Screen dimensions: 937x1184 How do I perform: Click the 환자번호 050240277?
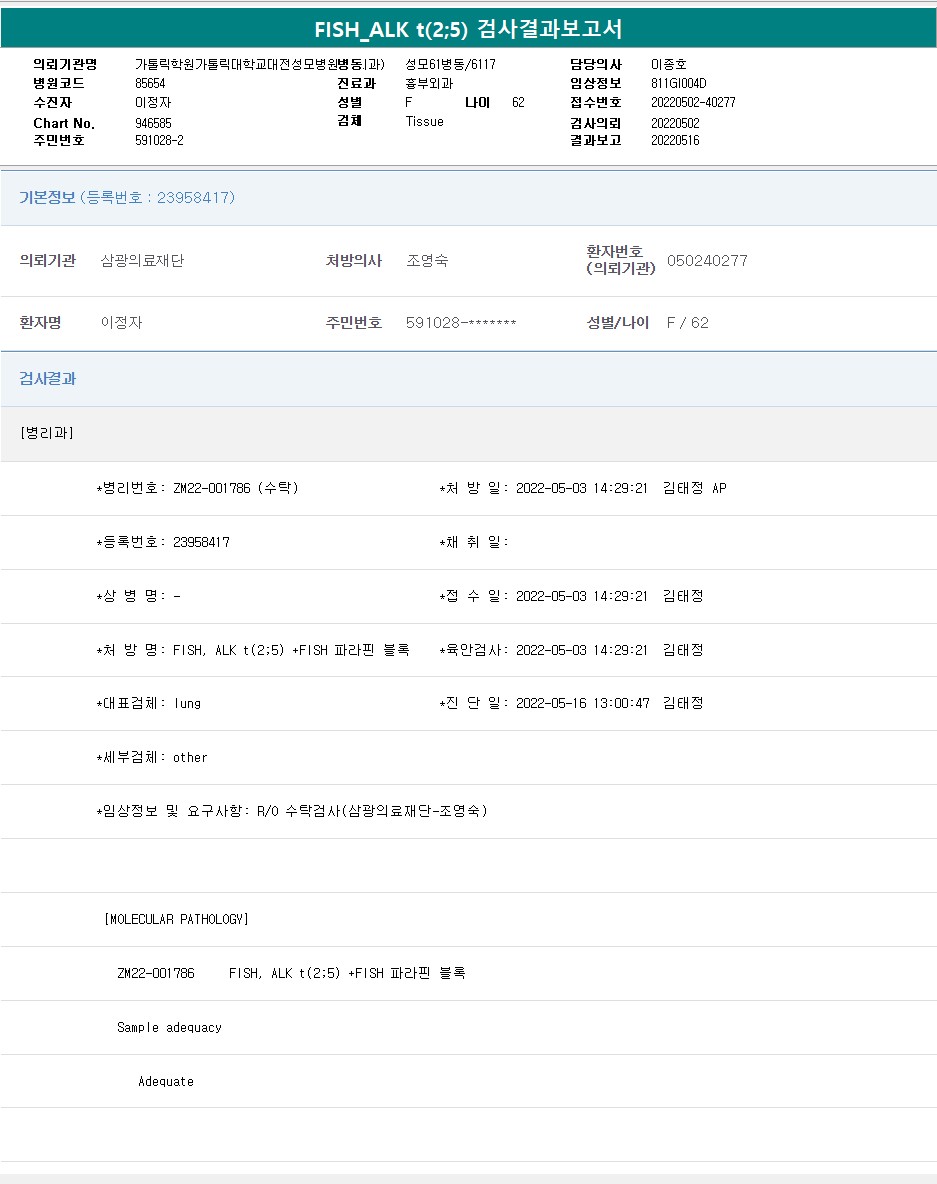pos(707,261)
